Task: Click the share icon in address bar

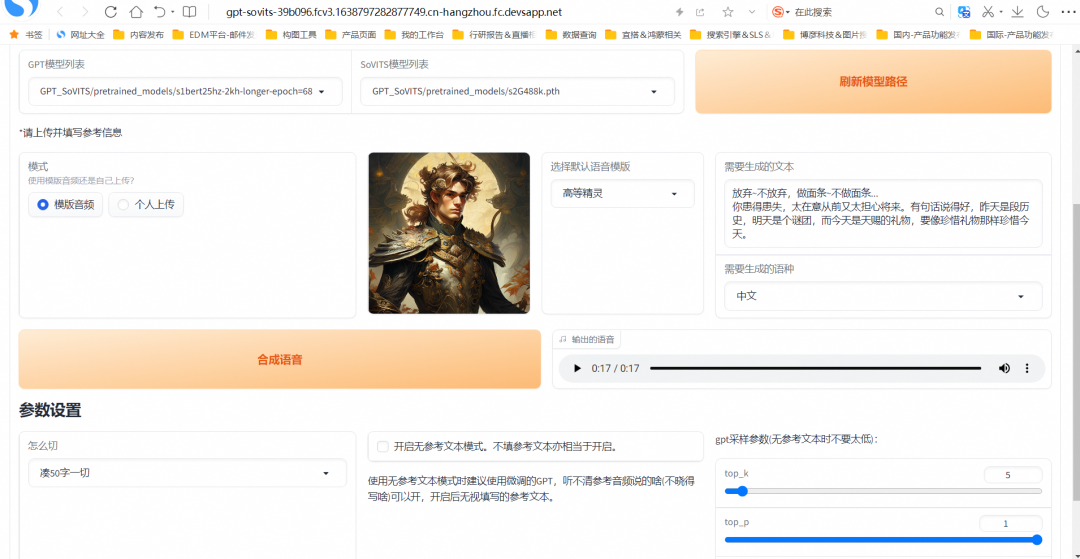Action: [x=700, y=12]
